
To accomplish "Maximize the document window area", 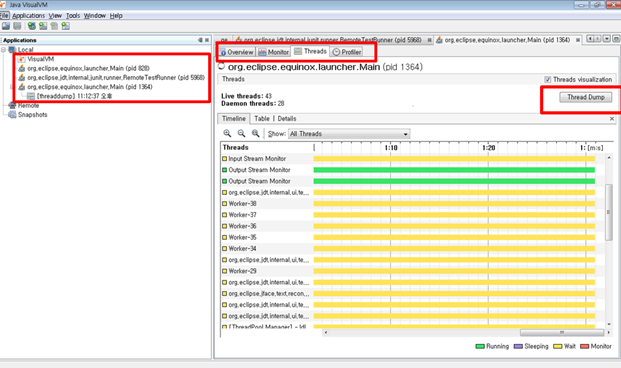I will click(616, 39).
